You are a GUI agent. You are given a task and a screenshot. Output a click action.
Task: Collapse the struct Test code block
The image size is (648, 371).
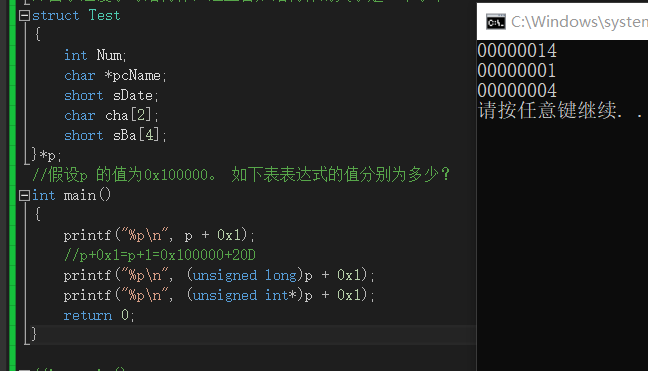click(24, 16)
